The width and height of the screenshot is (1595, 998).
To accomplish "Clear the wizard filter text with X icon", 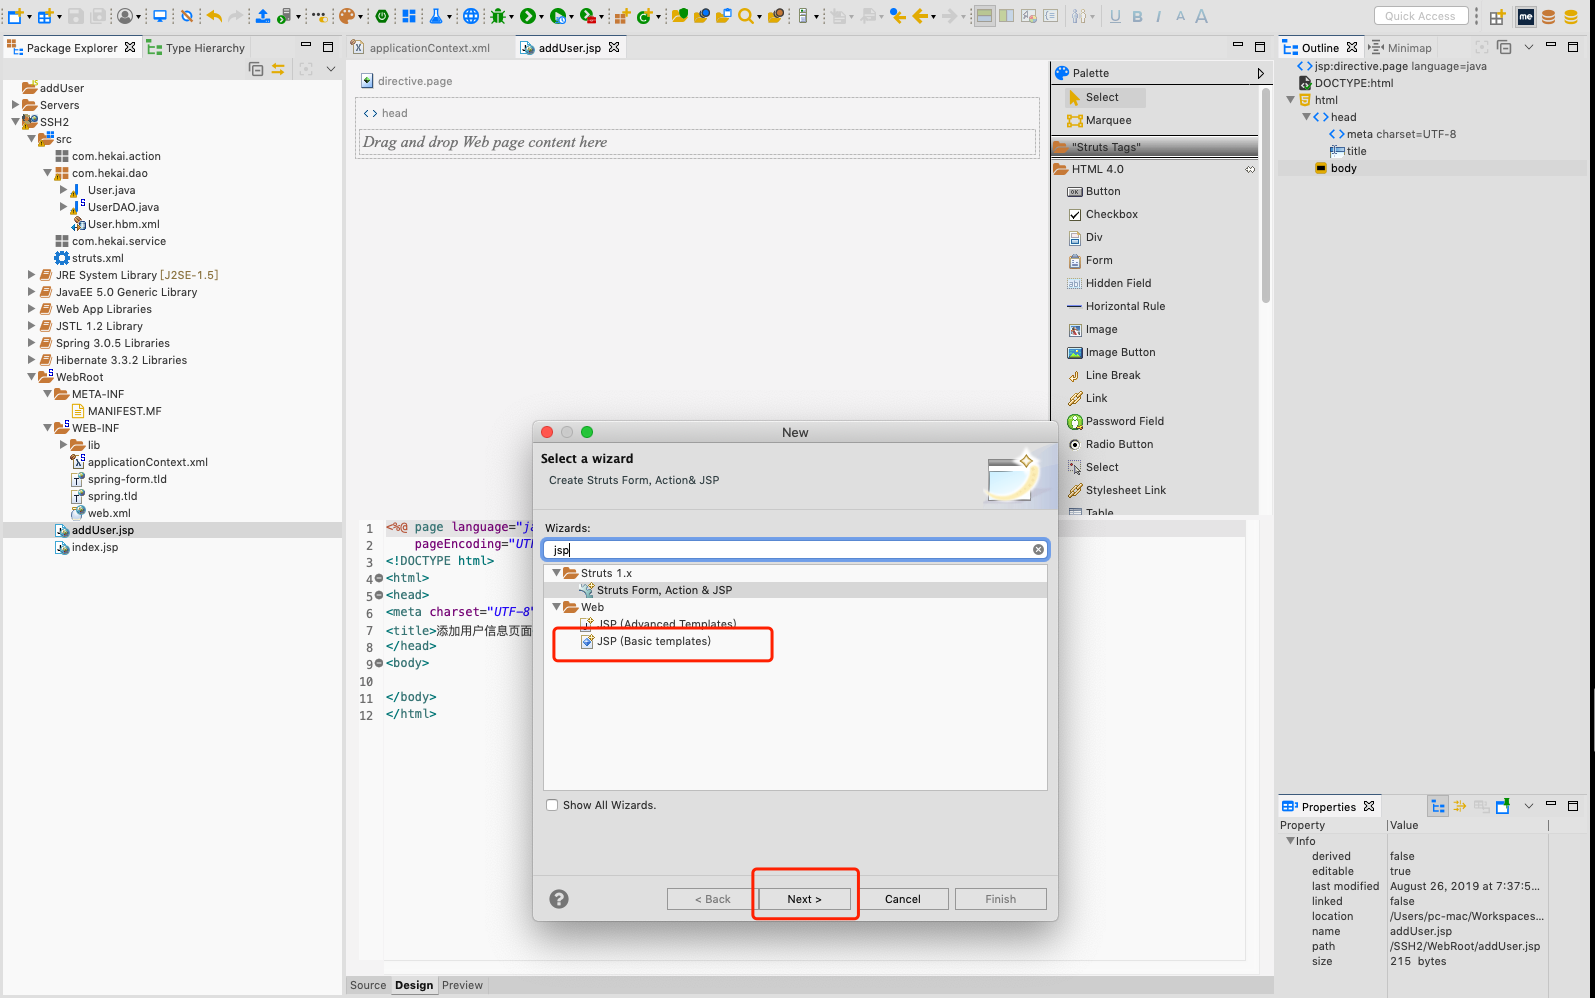I will point(1038,549).
